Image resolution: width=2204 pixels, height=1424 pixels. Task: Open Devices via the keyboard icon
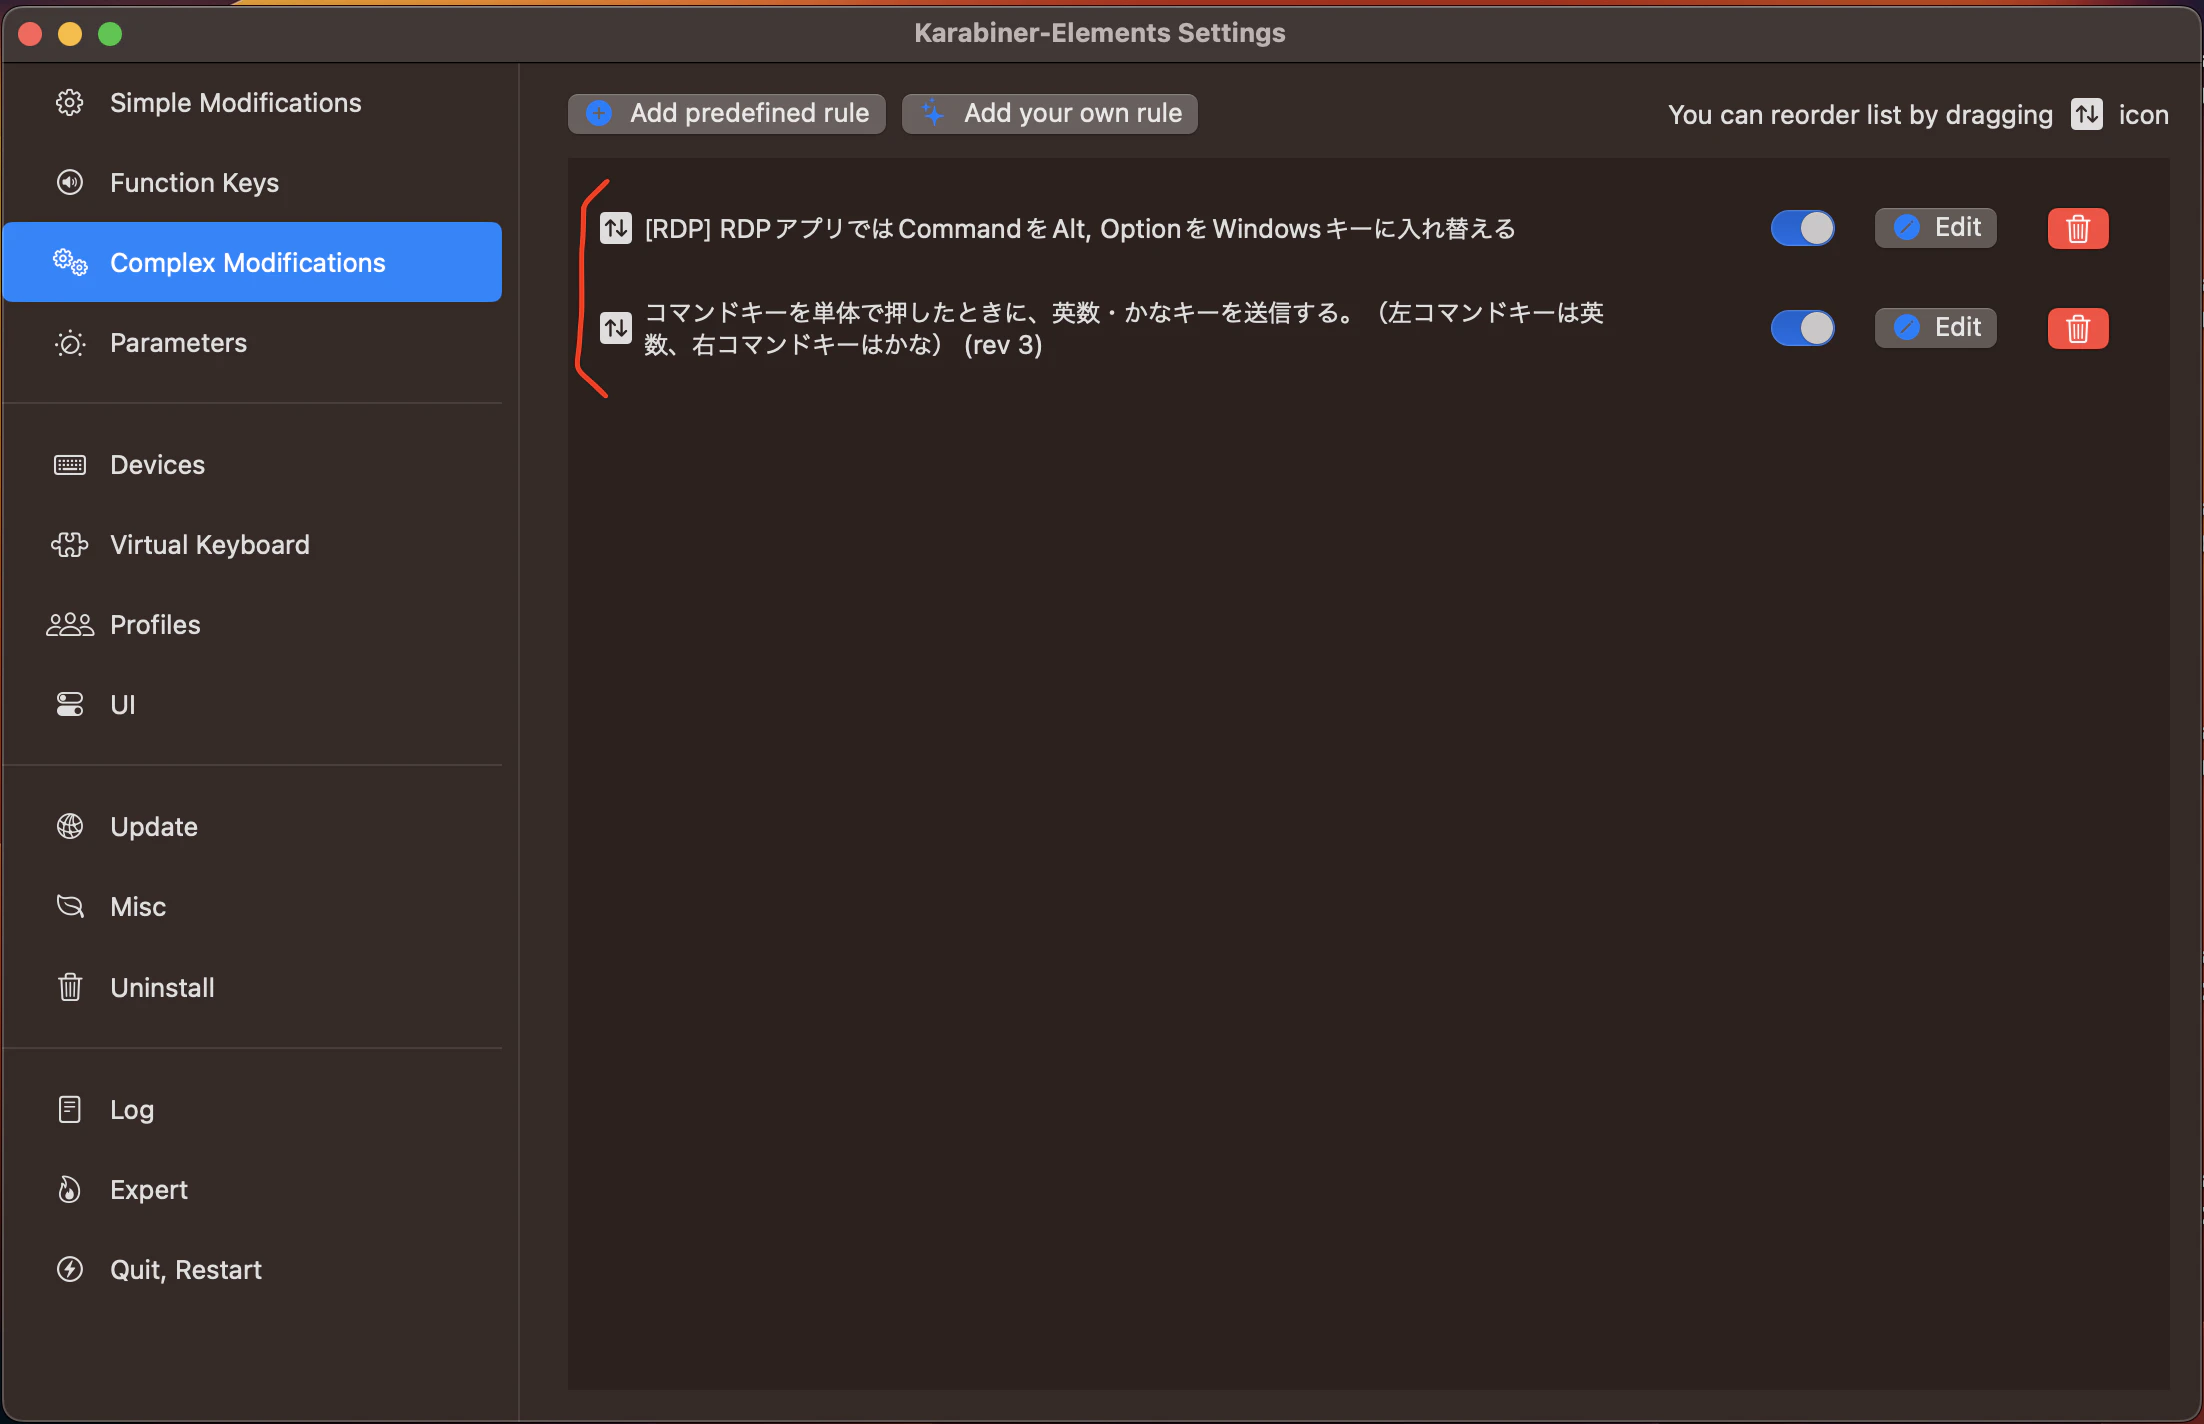[69, 464]
